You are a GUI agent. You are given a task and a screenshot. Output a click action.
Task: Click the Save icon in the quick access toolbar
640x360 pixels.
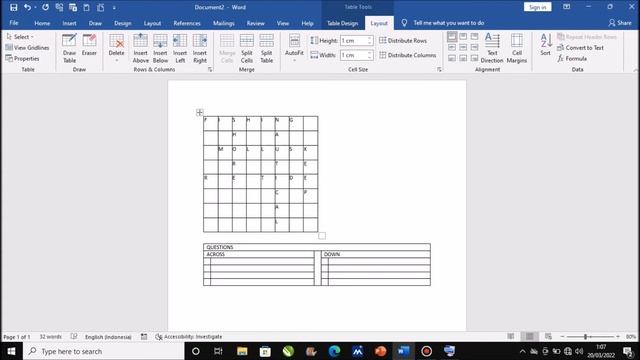tap(13, 7)
